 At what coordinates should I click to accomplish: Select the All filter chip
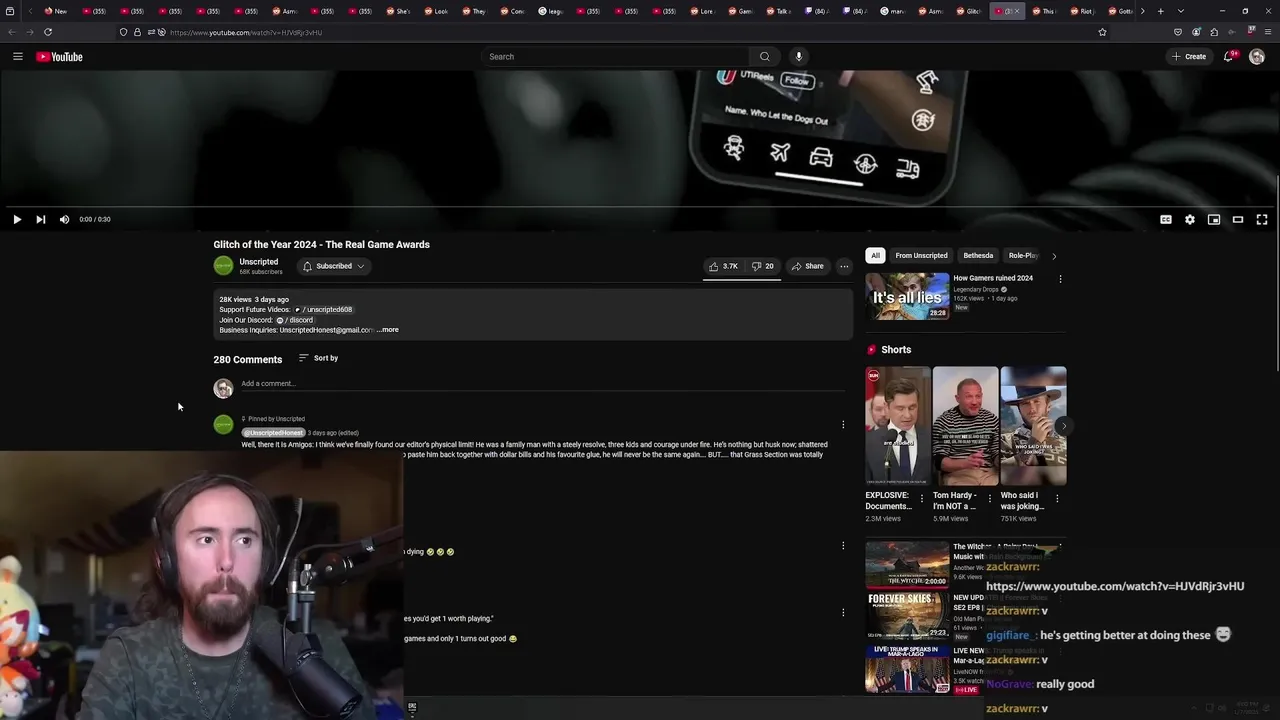point(875,256)
